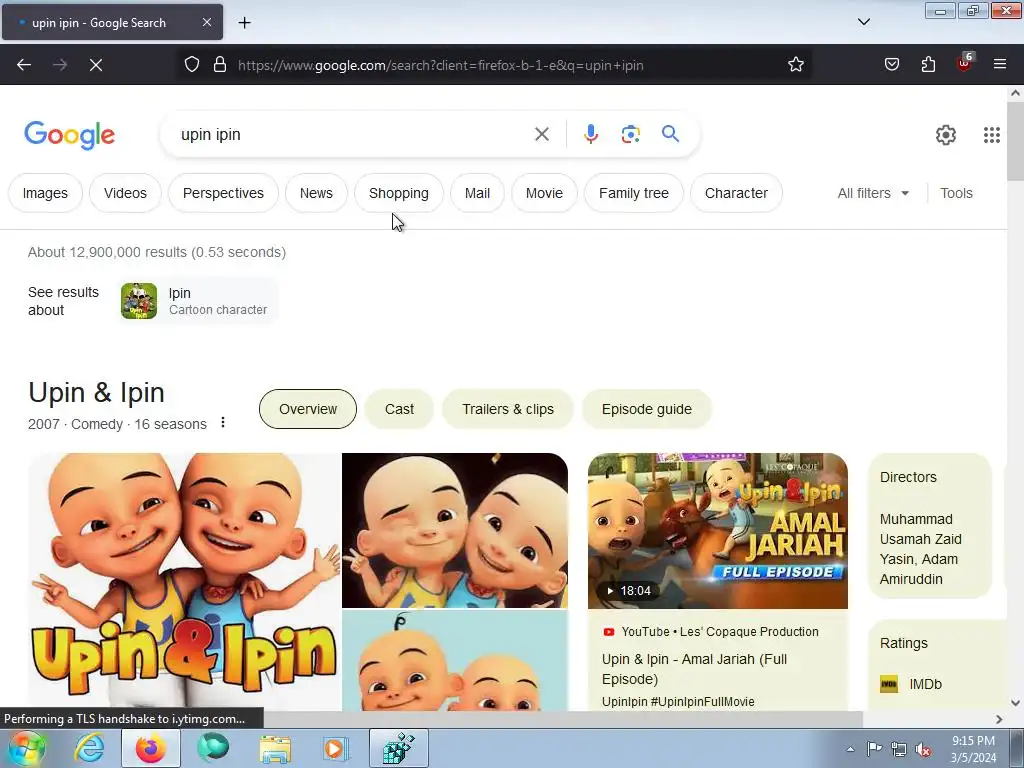Expand the All filters dropdown

click(x=873, y=193)
